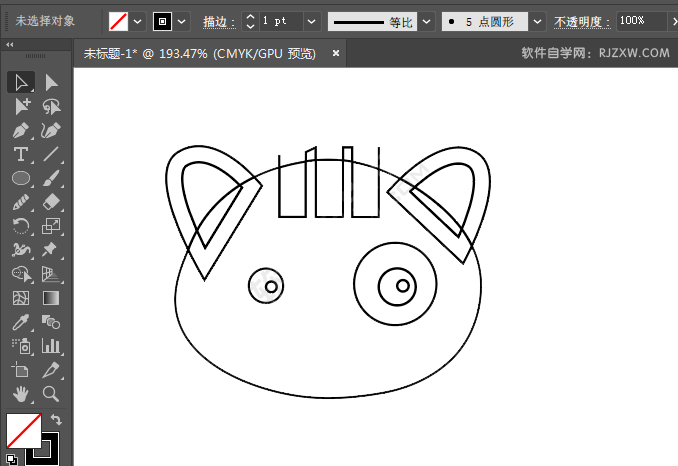Reset to default fill and stroke
The width and height of the screenshot is (678, 466).
(x=11, y=458)
